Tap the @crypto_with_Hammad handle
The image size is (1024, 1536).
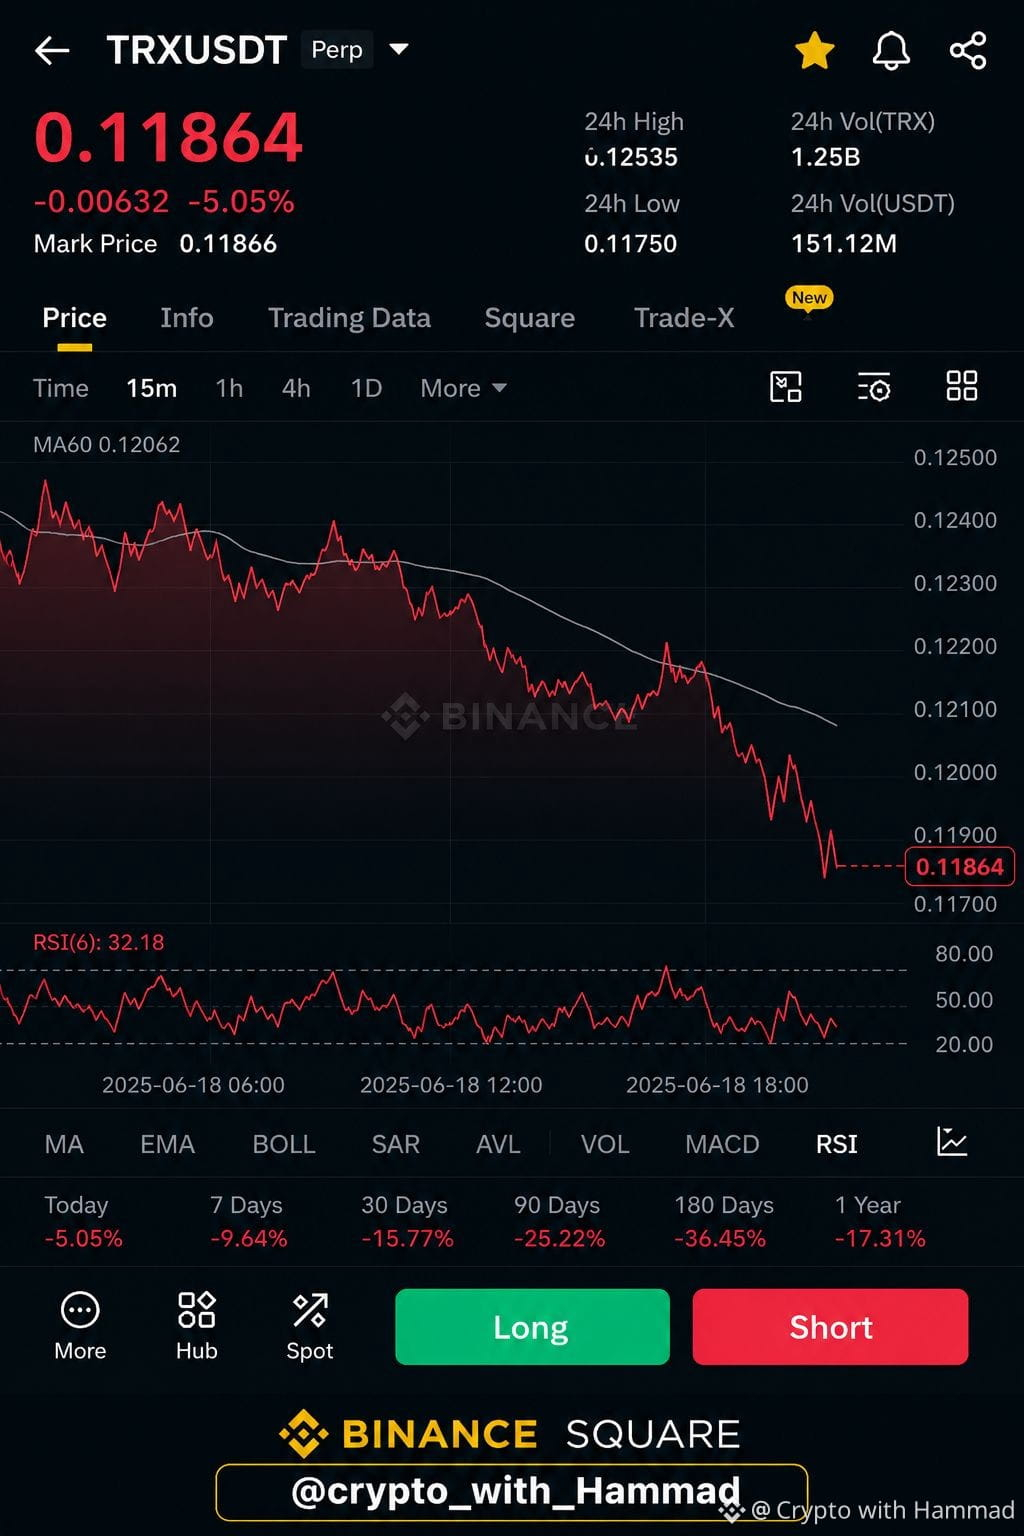click(514, 1491)
